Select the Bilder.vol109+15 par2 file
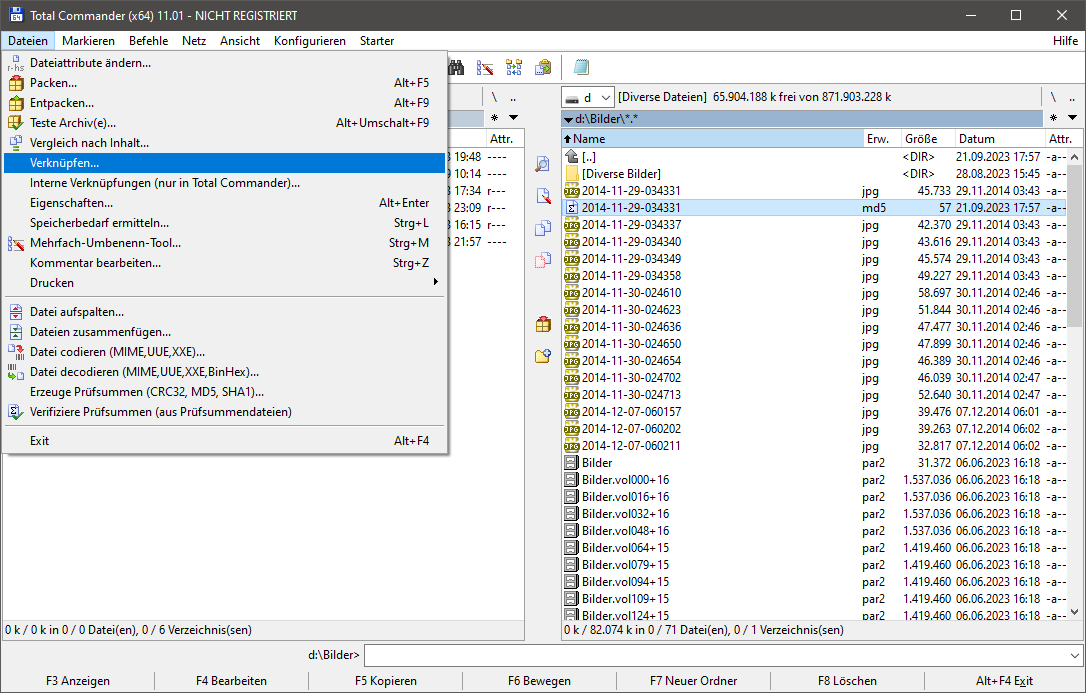Screen dimensions: 1086x693 pos(815,599)
